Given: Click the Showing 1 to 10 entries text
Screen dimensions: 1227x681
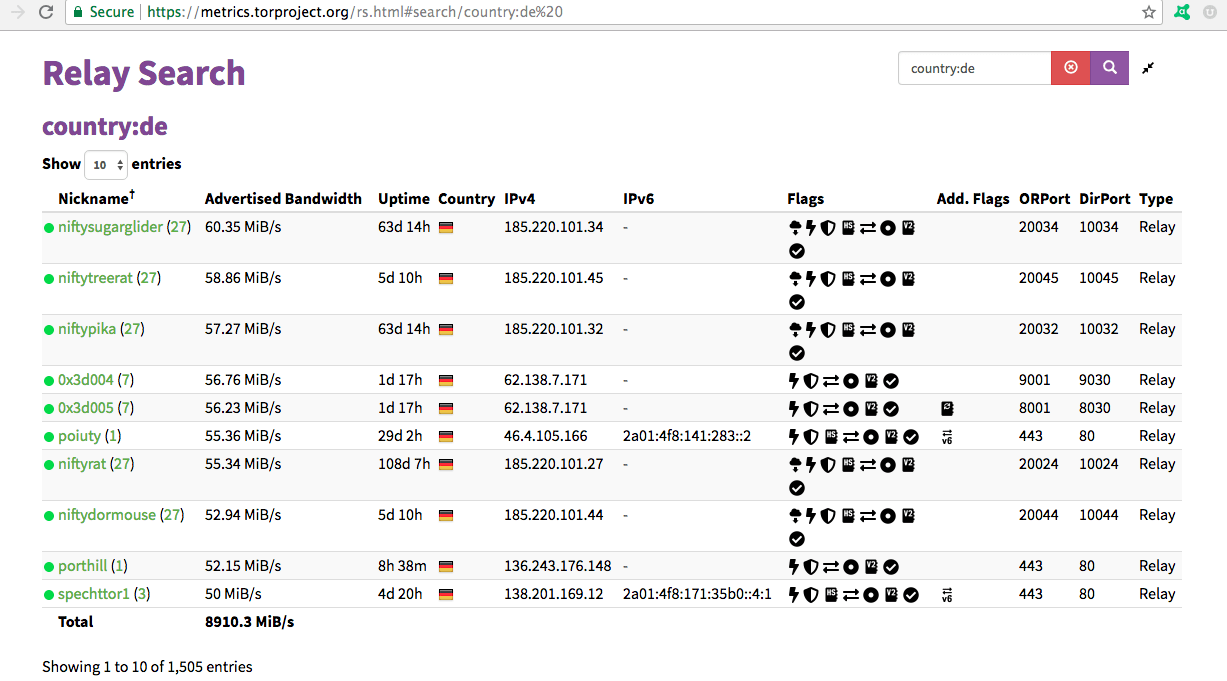Looking at the screenshot, I should tap(147, 666).
